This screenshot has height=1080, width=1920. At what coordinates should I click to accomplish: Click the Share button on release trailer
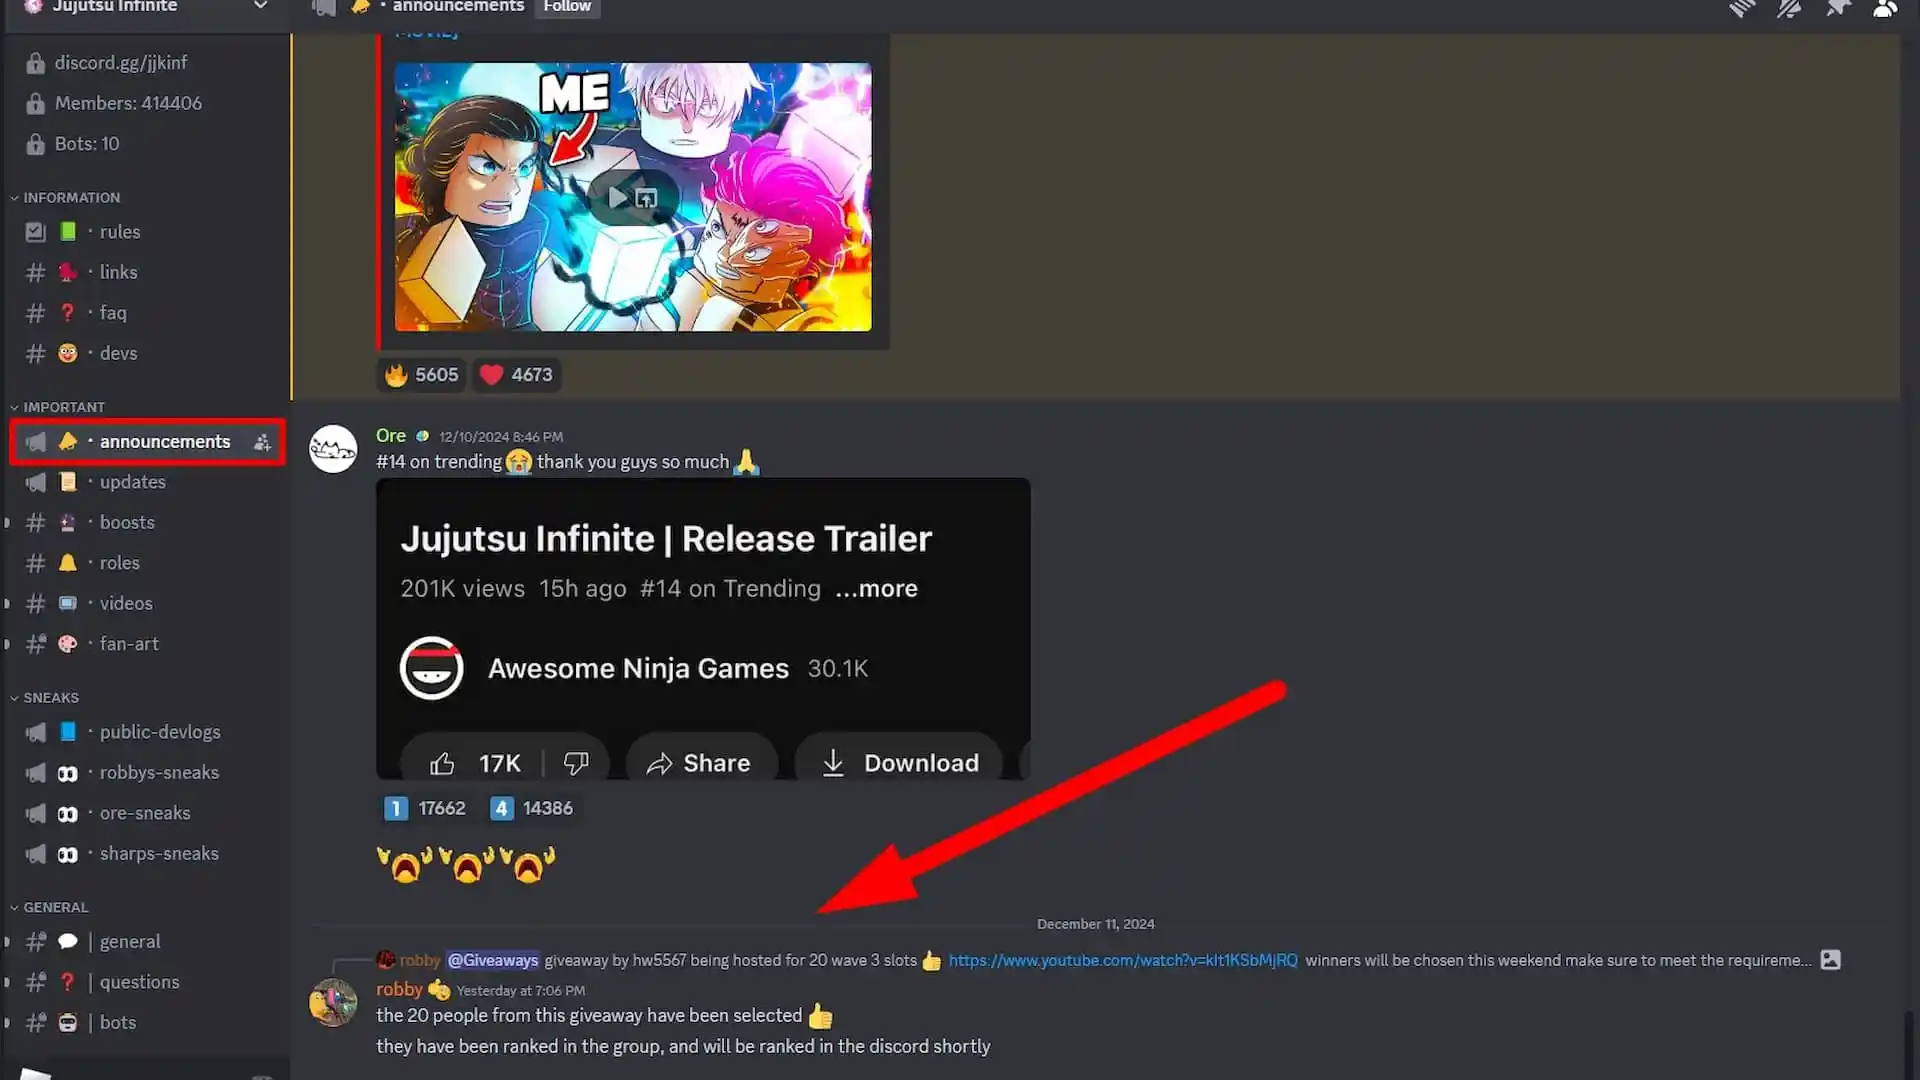[x=700, y=762]
